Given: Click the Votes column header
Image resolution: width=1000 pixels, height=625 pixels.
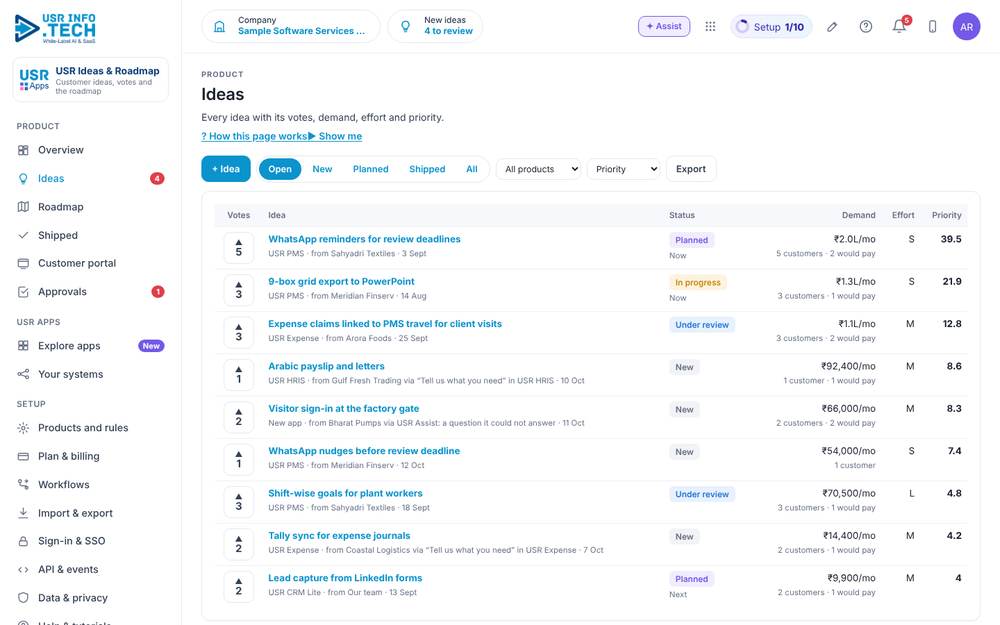Looking at the screenshot, I should click(x=239, y=215).
